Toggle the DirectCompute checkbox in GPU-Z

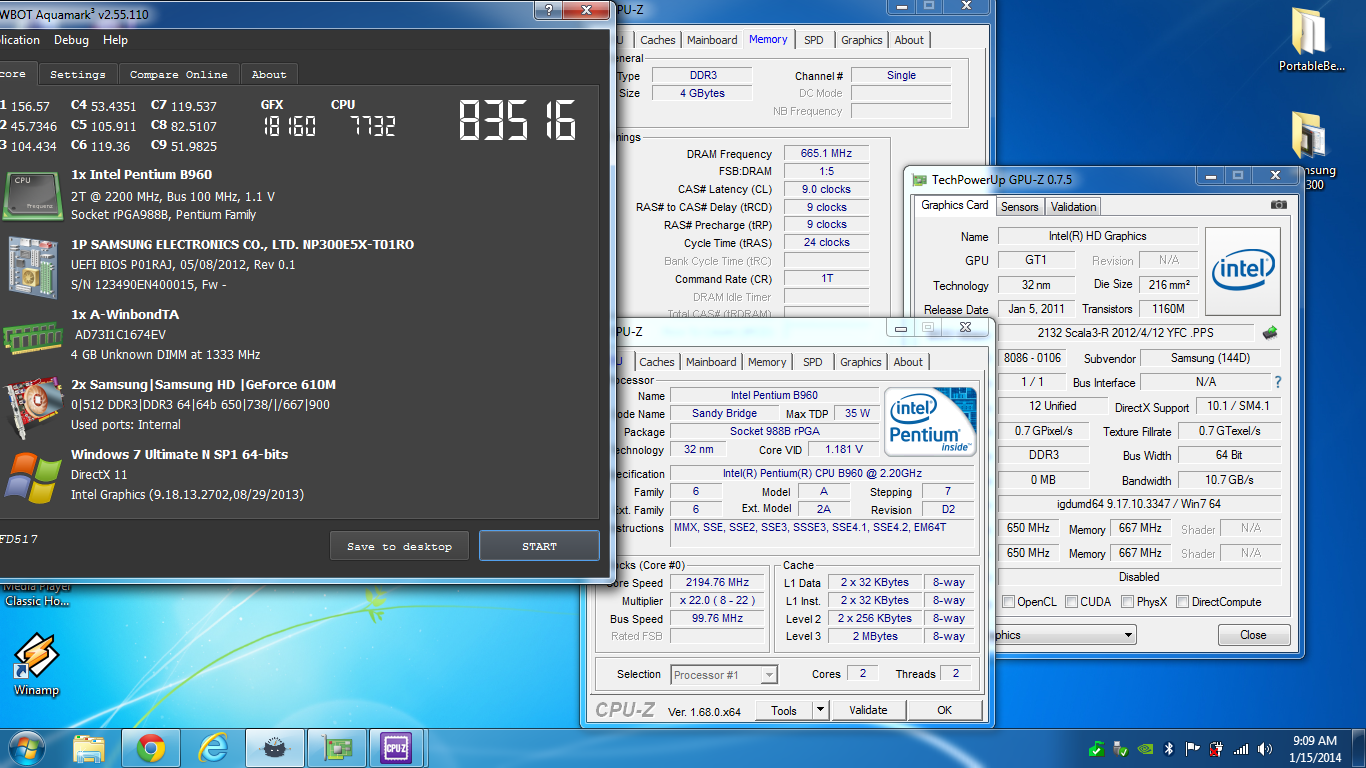[x=1183, y=602]
